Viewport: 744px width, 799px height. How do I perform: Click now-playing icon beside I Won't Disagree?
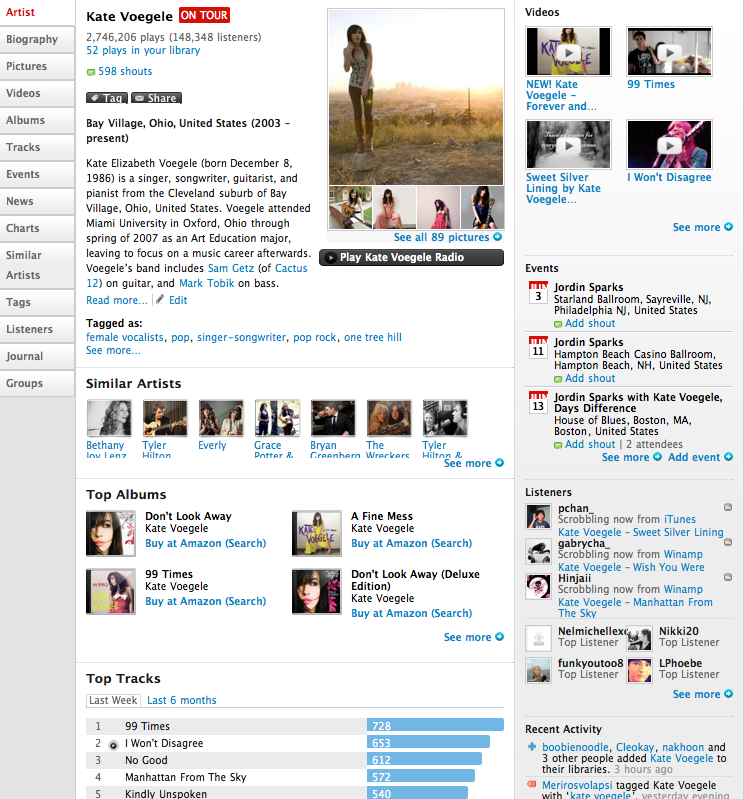pos(113,745)
